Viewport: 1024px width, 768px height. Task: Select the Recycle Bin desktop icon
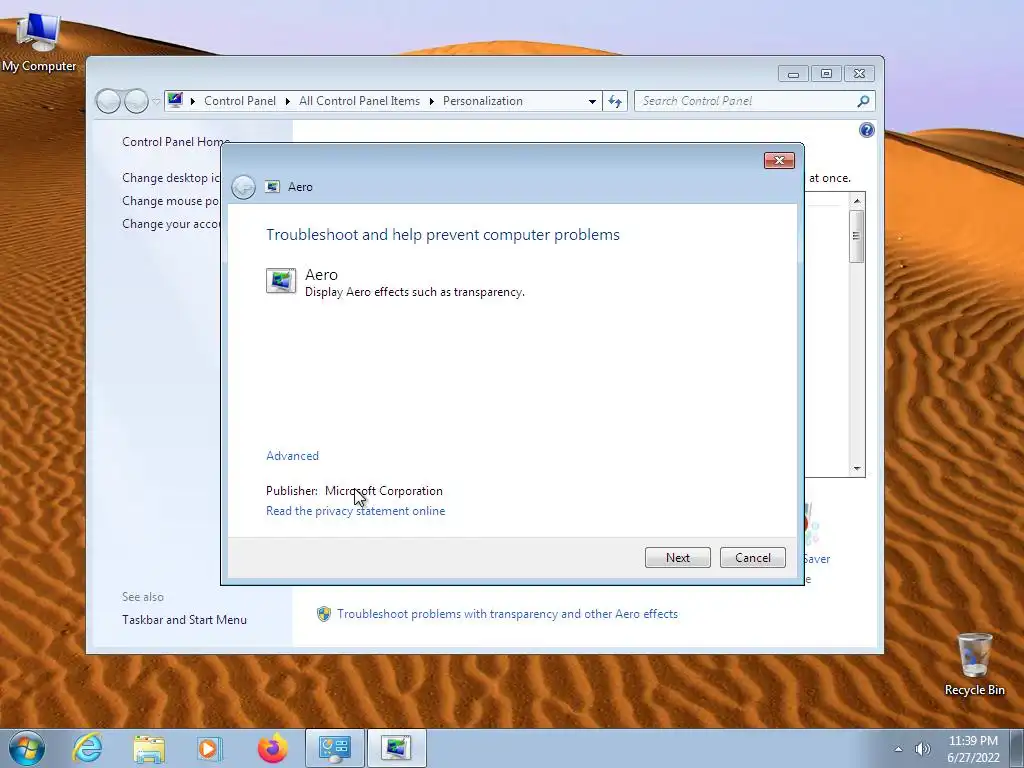pyautogui.click(x=974, y=664)
